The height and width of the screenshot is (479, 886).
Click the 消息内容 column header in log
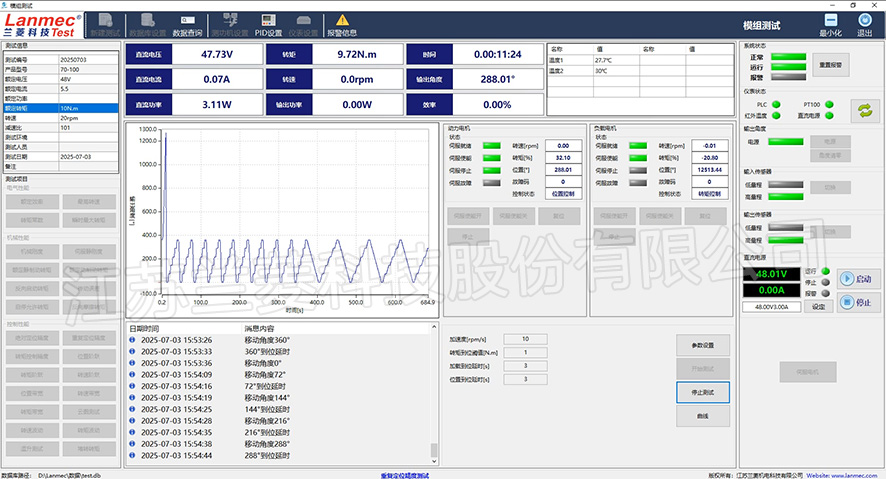(259, 329)
